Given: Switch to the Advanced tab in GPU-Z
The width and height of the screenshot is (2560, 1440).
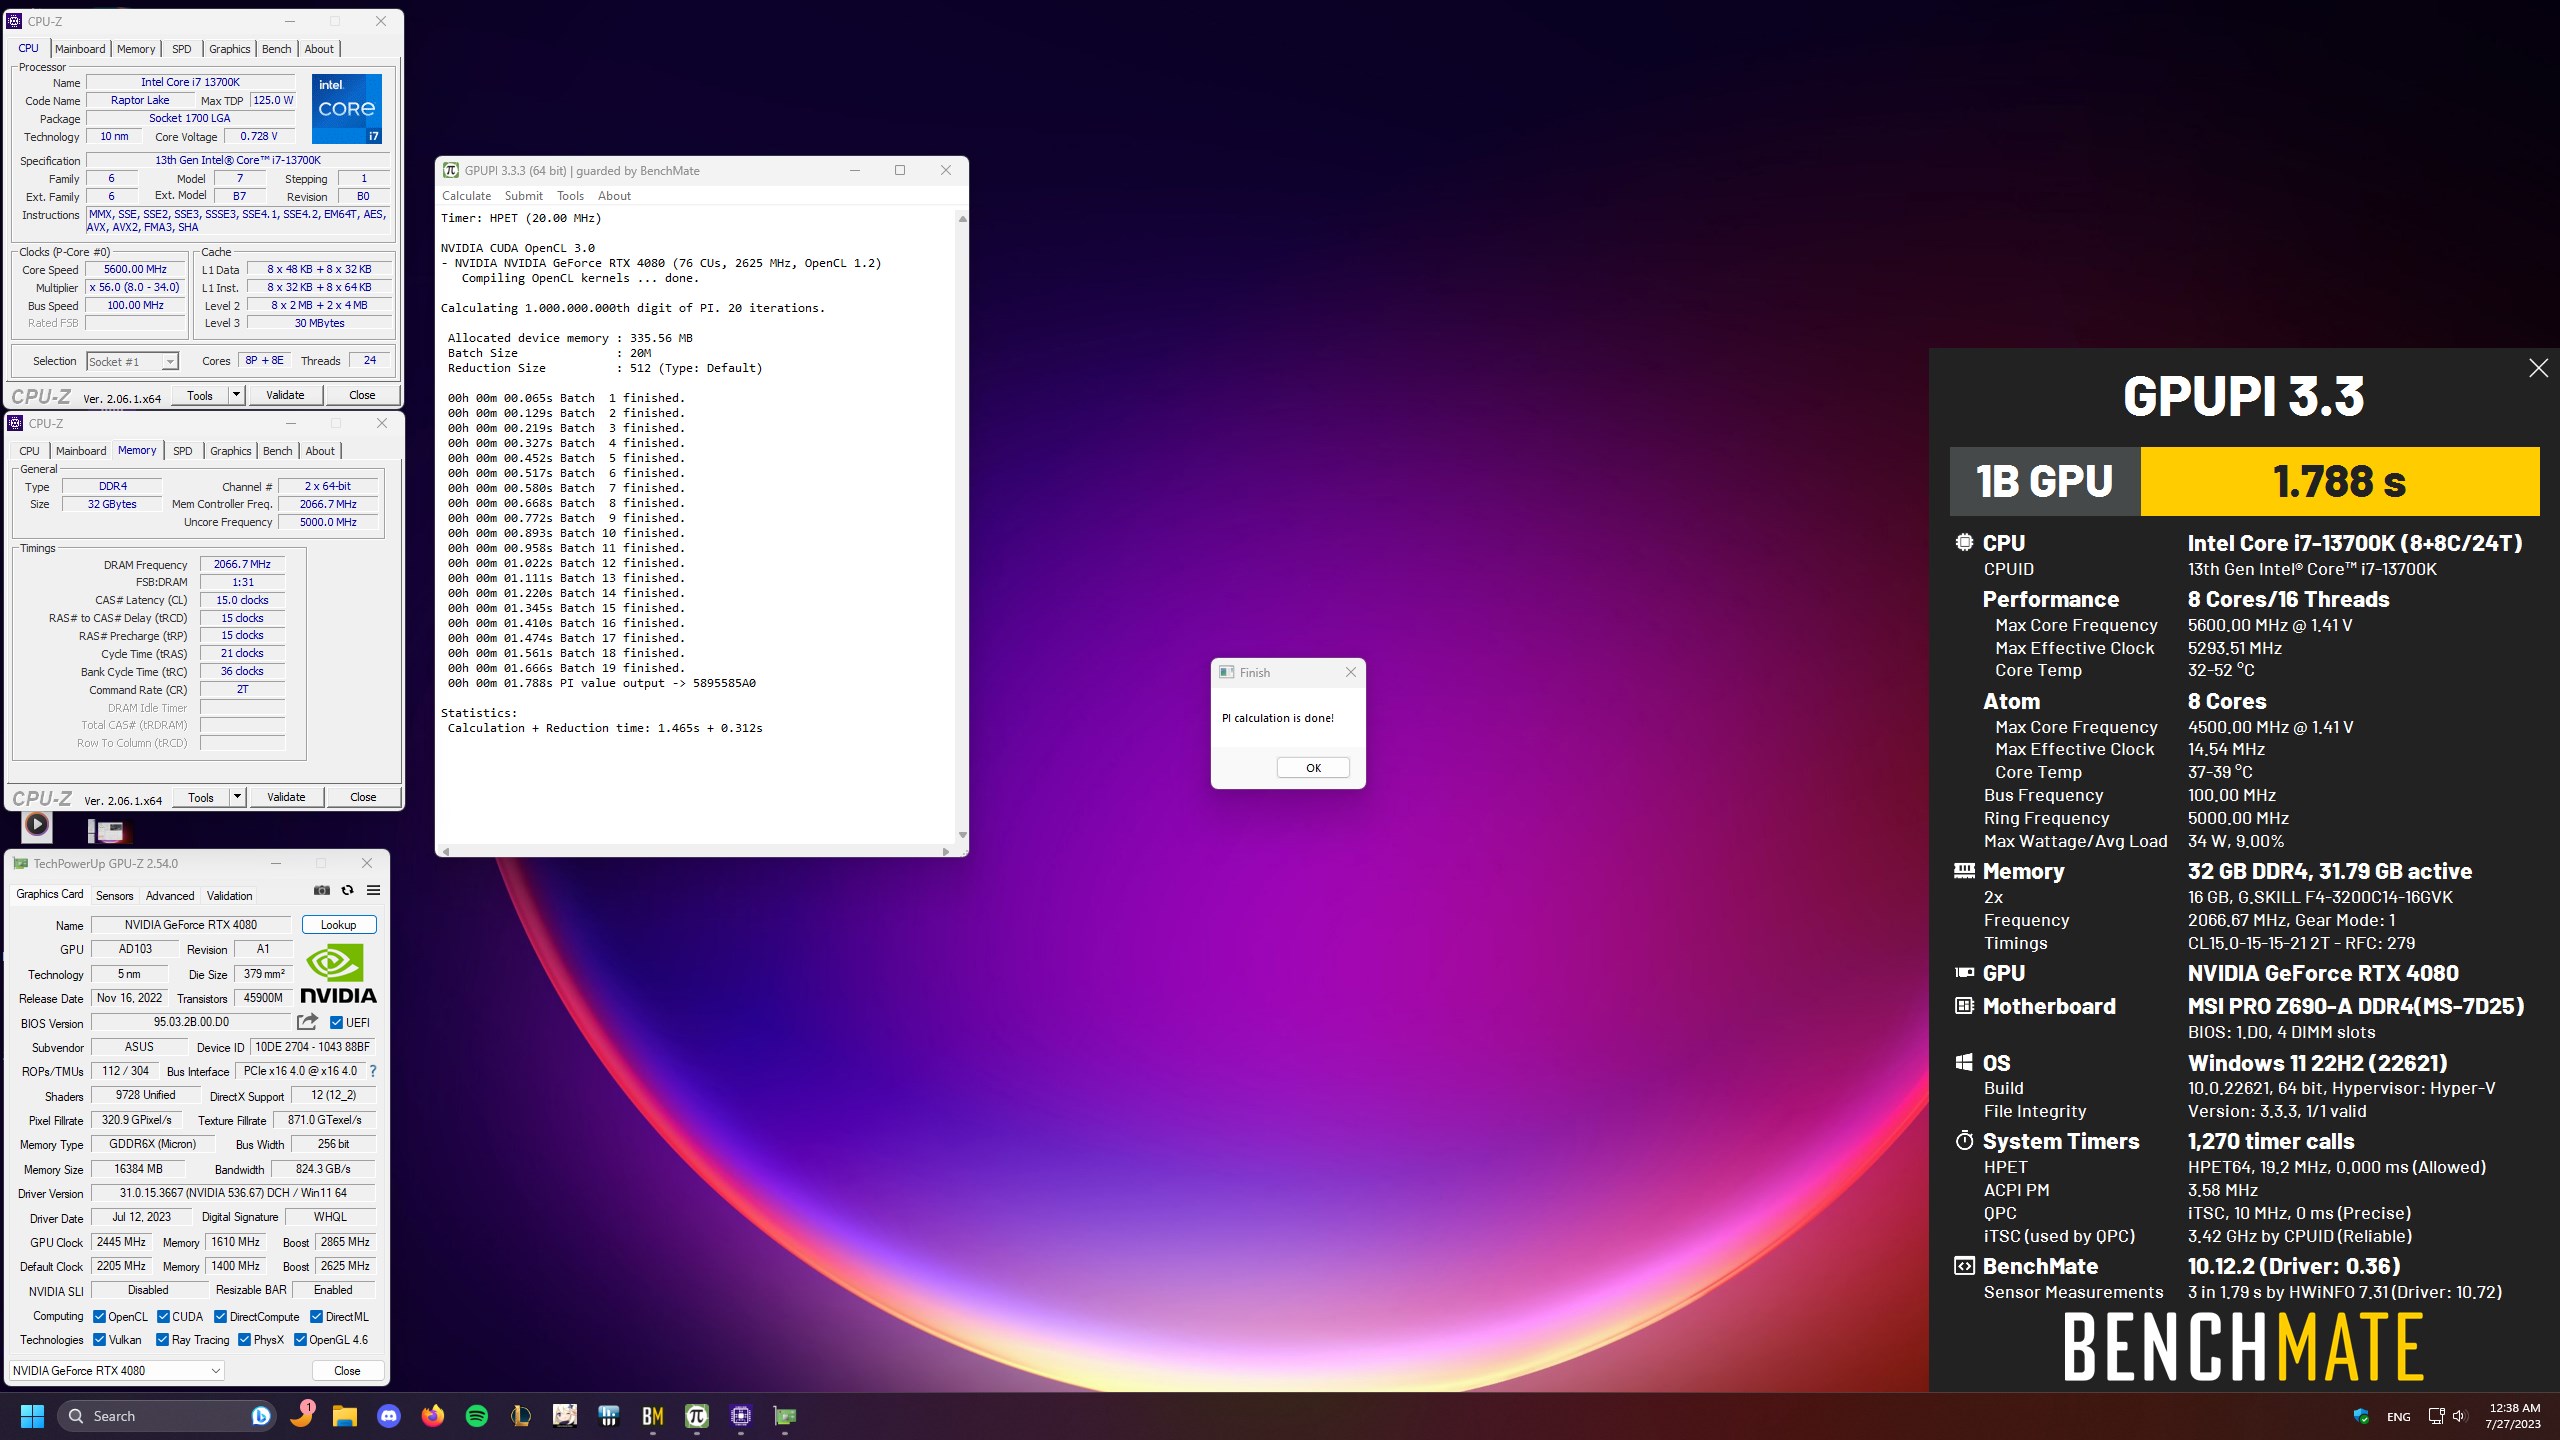Looking at the screenshot, I should click(170, 896).
